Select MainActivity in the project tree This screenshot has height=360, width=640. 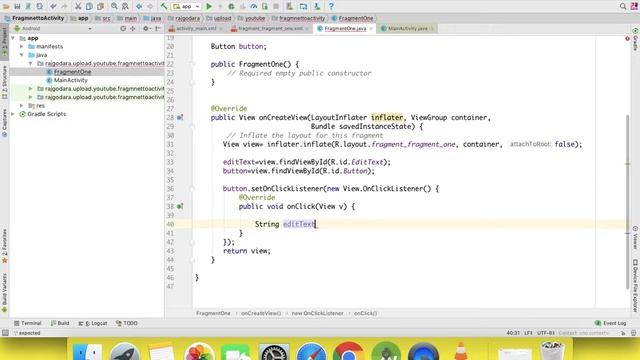(x=71, y=80)
